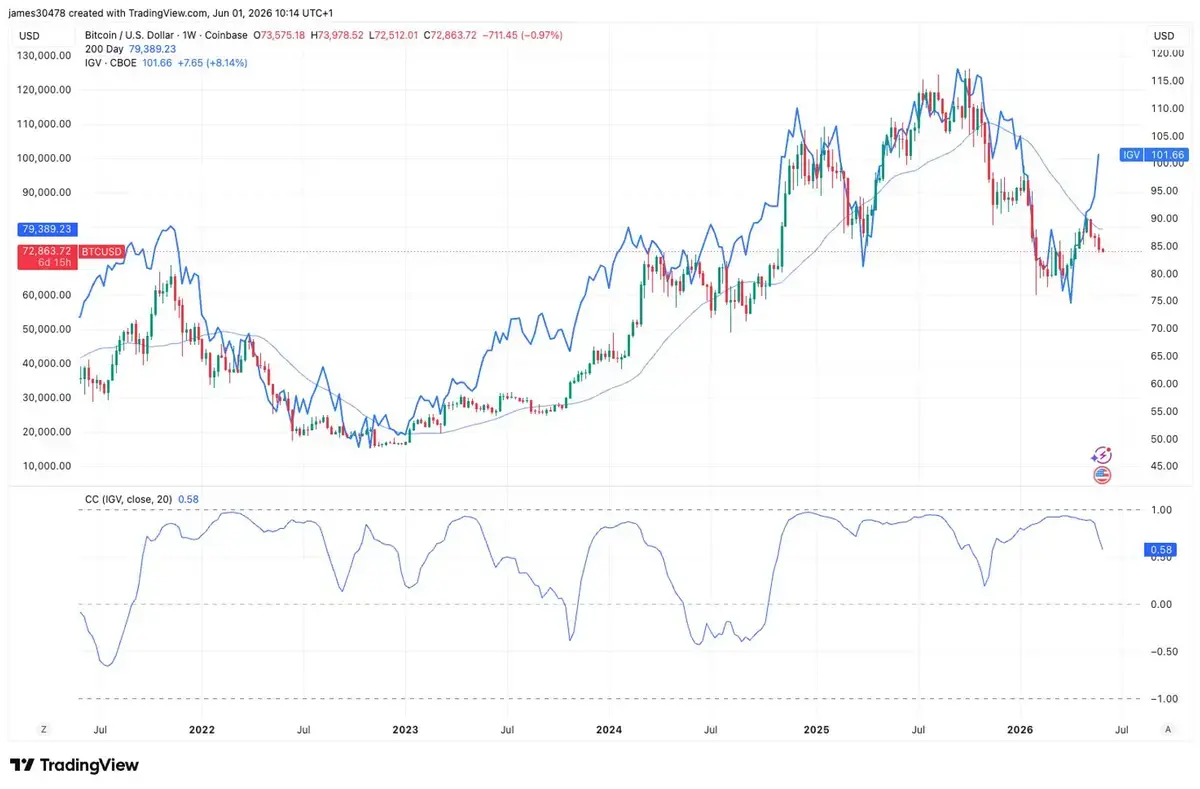Click the 45.00 right axis value
The width and height of the screenshot is (1200, 789).
pos(1164,466)
